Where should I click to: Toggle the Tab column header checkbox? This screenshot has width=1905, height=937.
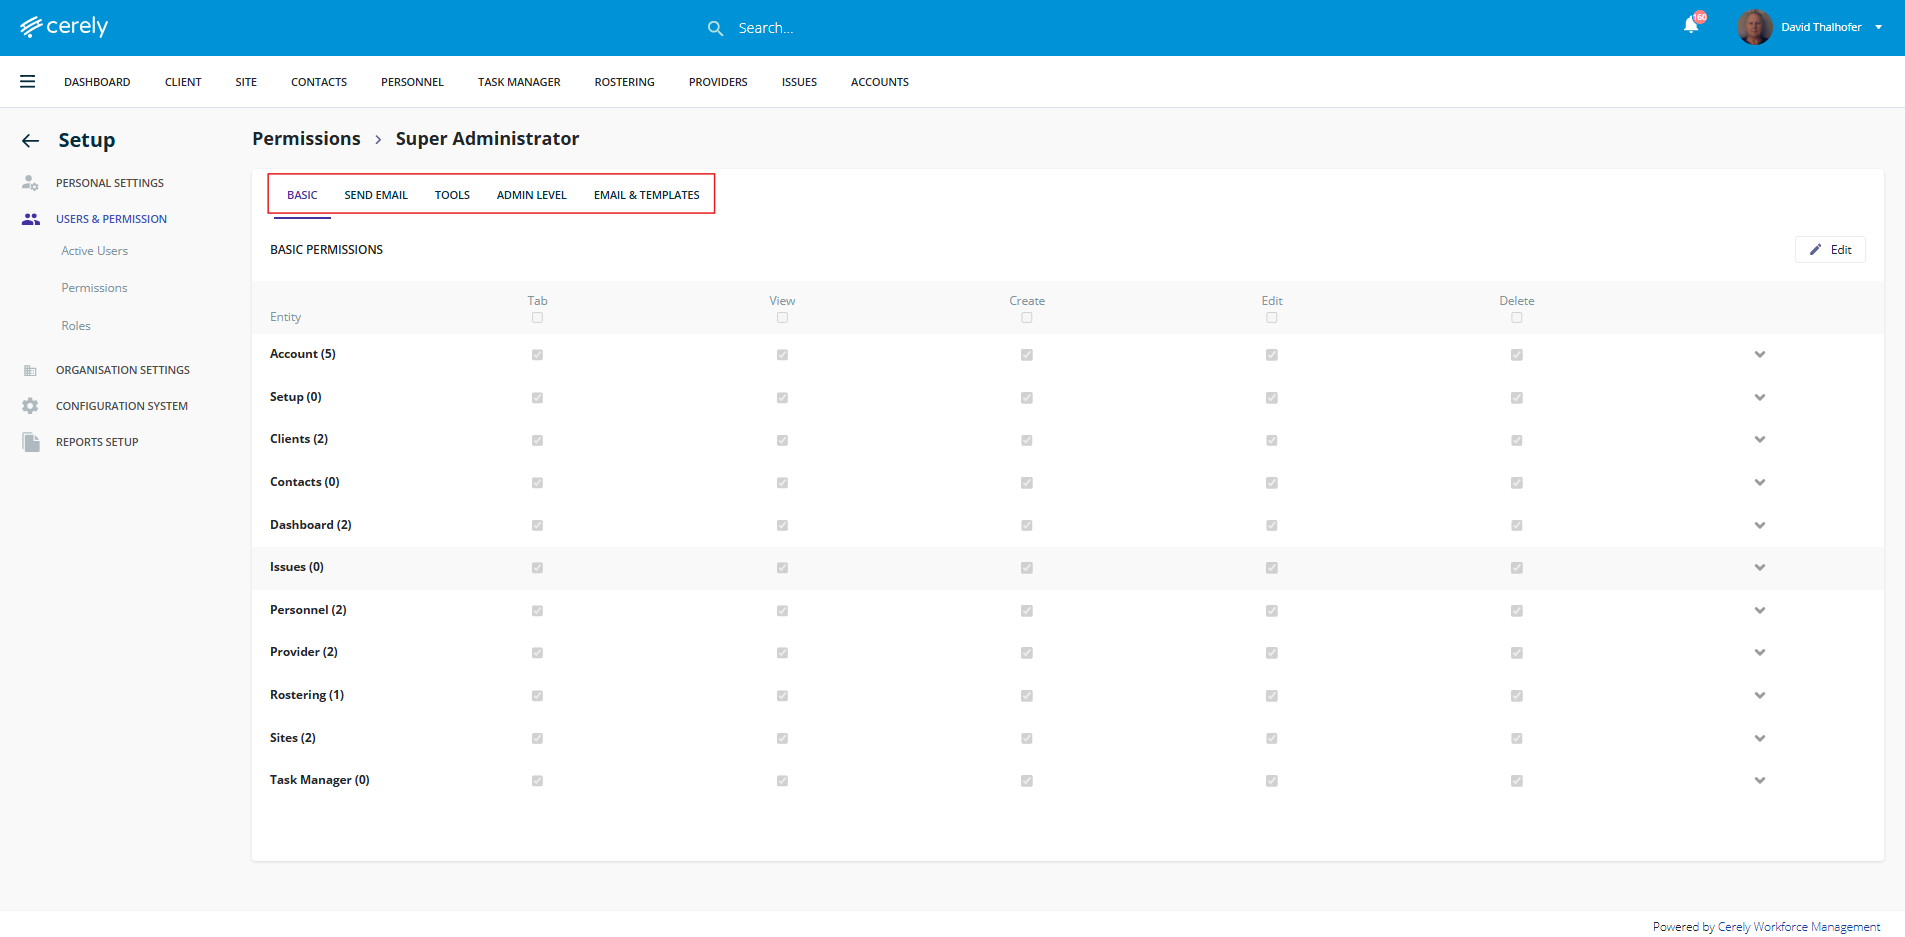[x=537, y=318]
